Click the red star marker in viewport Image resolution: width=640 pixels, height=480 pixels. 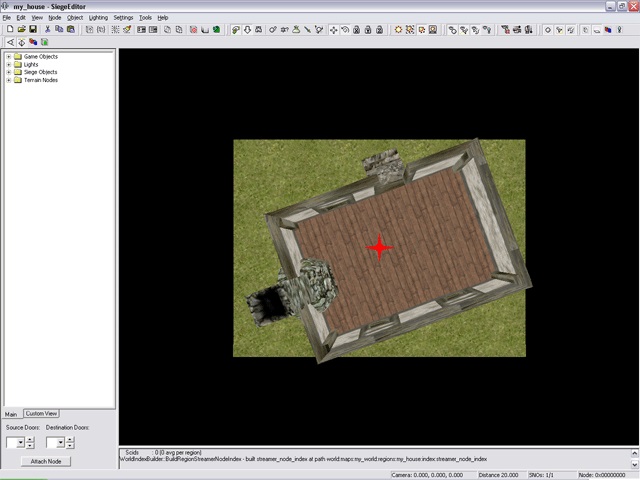(x=379, y=248)
